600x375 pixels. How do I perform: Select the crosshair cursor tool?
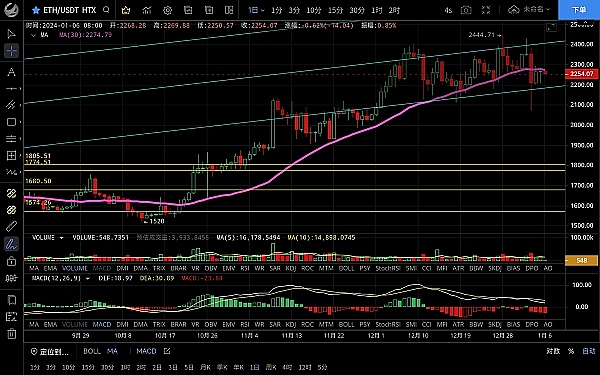click(11, 51)
